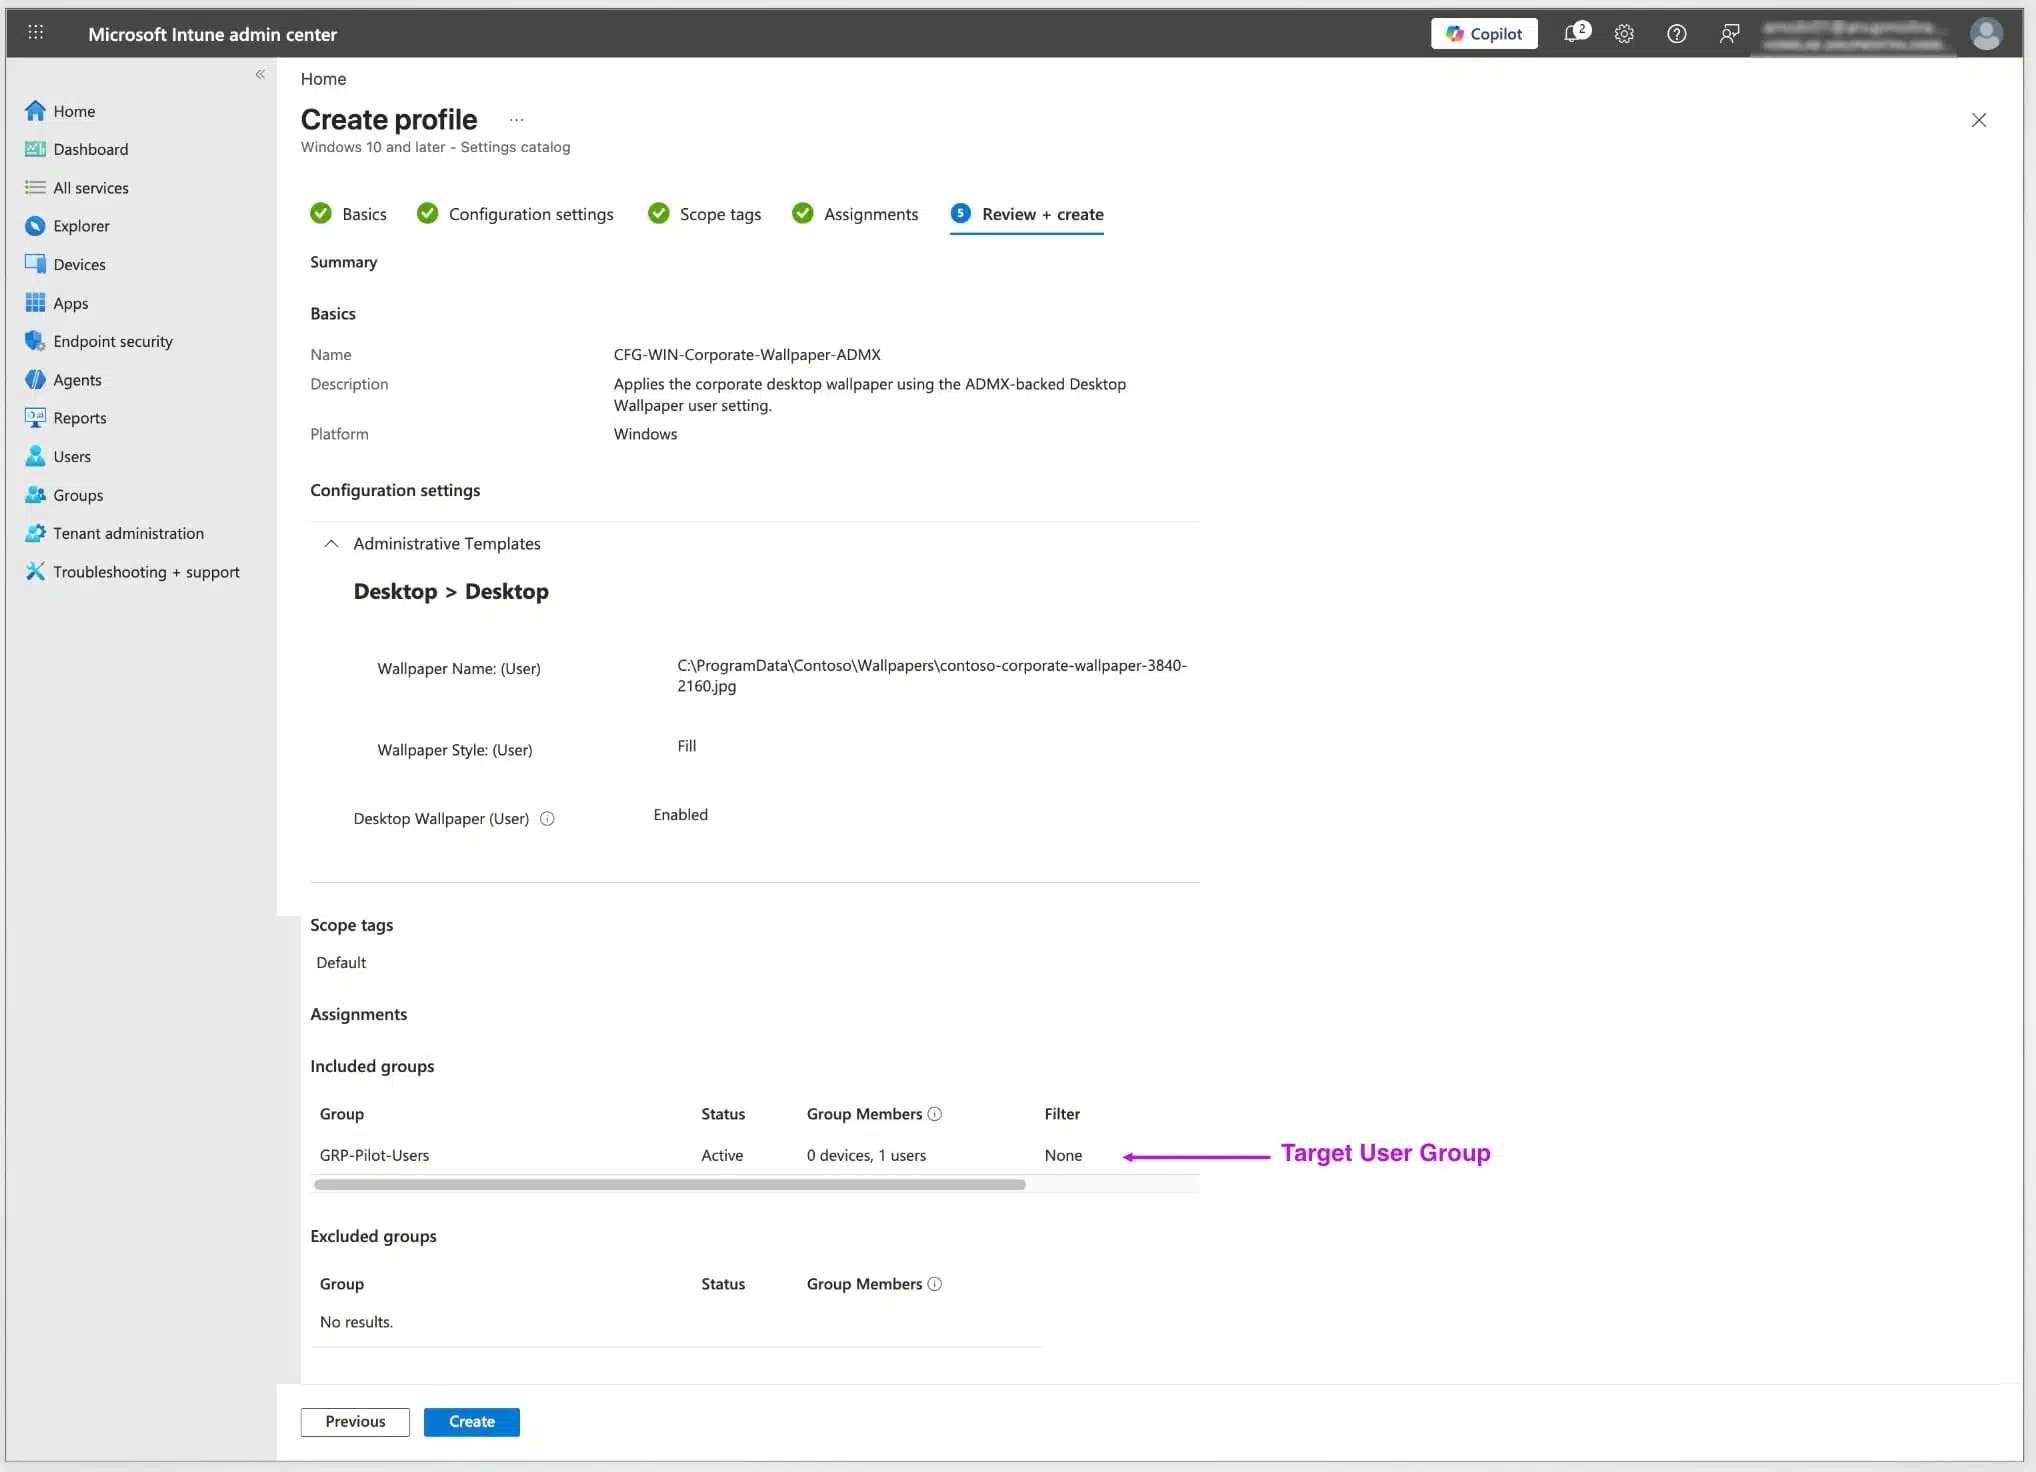Click the Windows platform value
Viewport: 2036px width, 1472px height.
click(645, 434)
